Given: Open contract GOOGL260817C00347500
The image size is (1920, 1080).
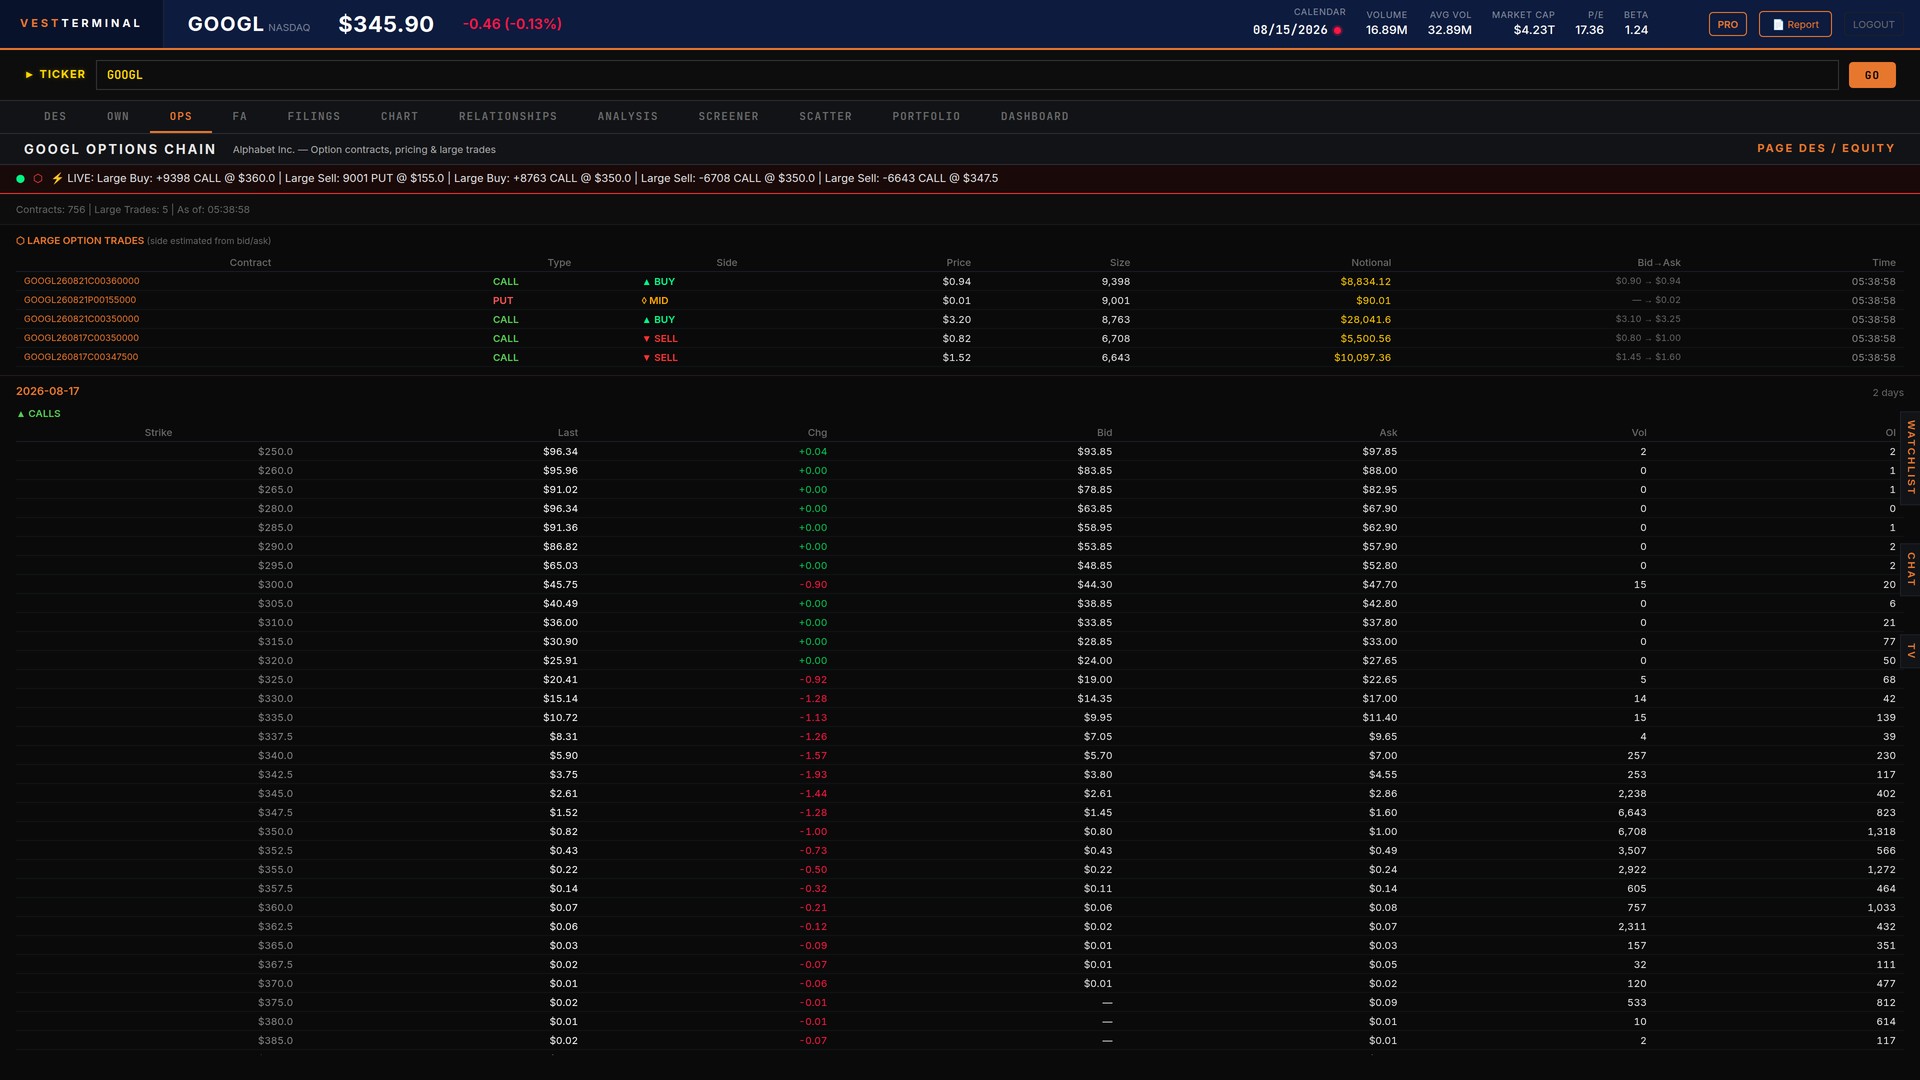Looking at the screenshot, I should click(x=81, y=357).
